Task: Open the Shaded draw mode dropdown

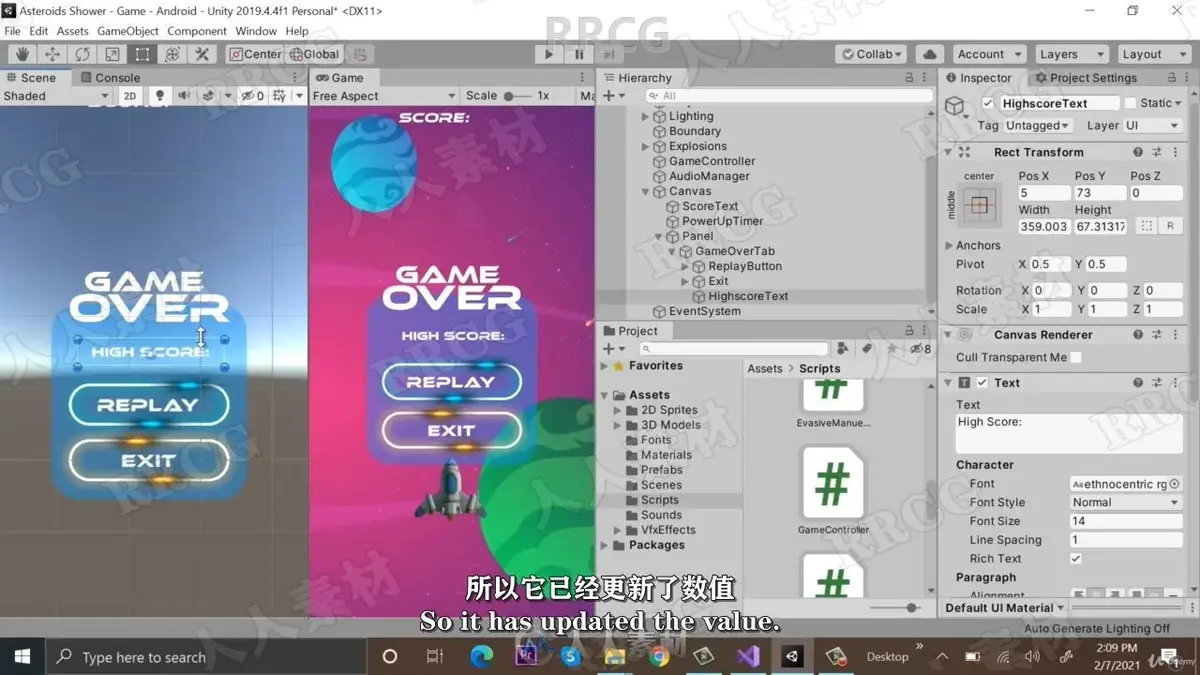Action: [x=56, y=96]
